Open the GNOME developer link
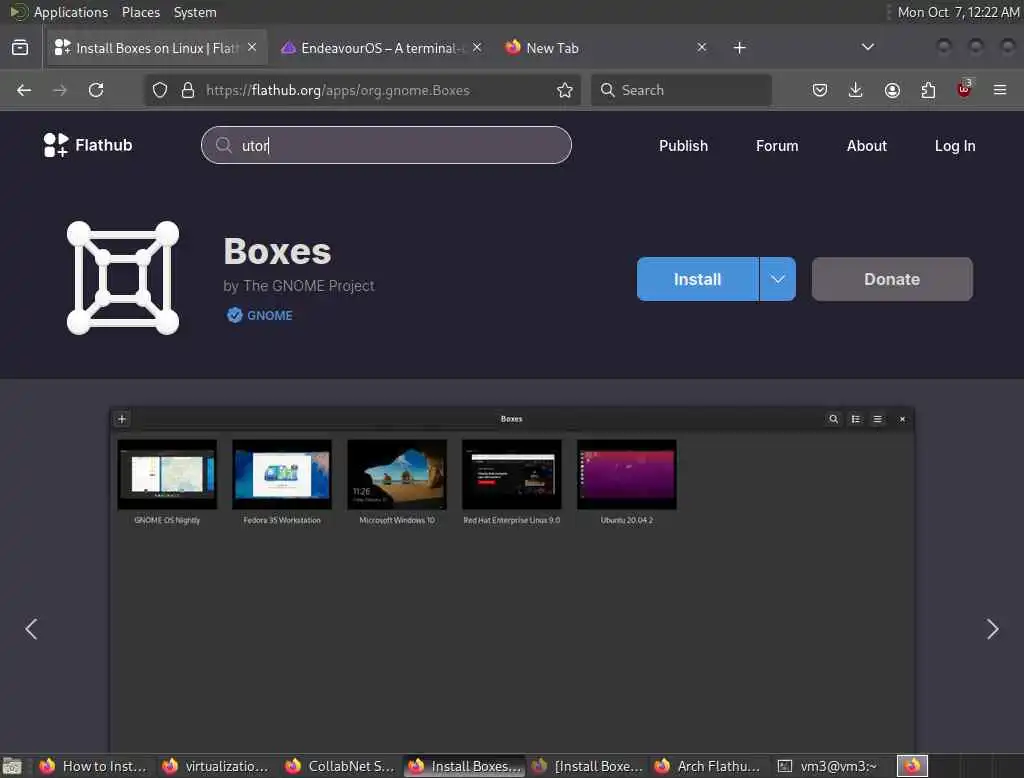Image resolution: width=1024 pixels, height=778 pixels. pyautogui.click(x=269, y=316)
